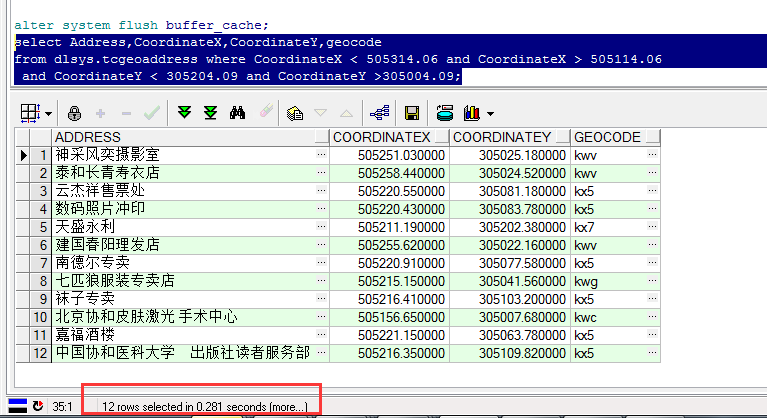Open ellipsis button for row 10 geocode kwc

click(x=653, y=317)
